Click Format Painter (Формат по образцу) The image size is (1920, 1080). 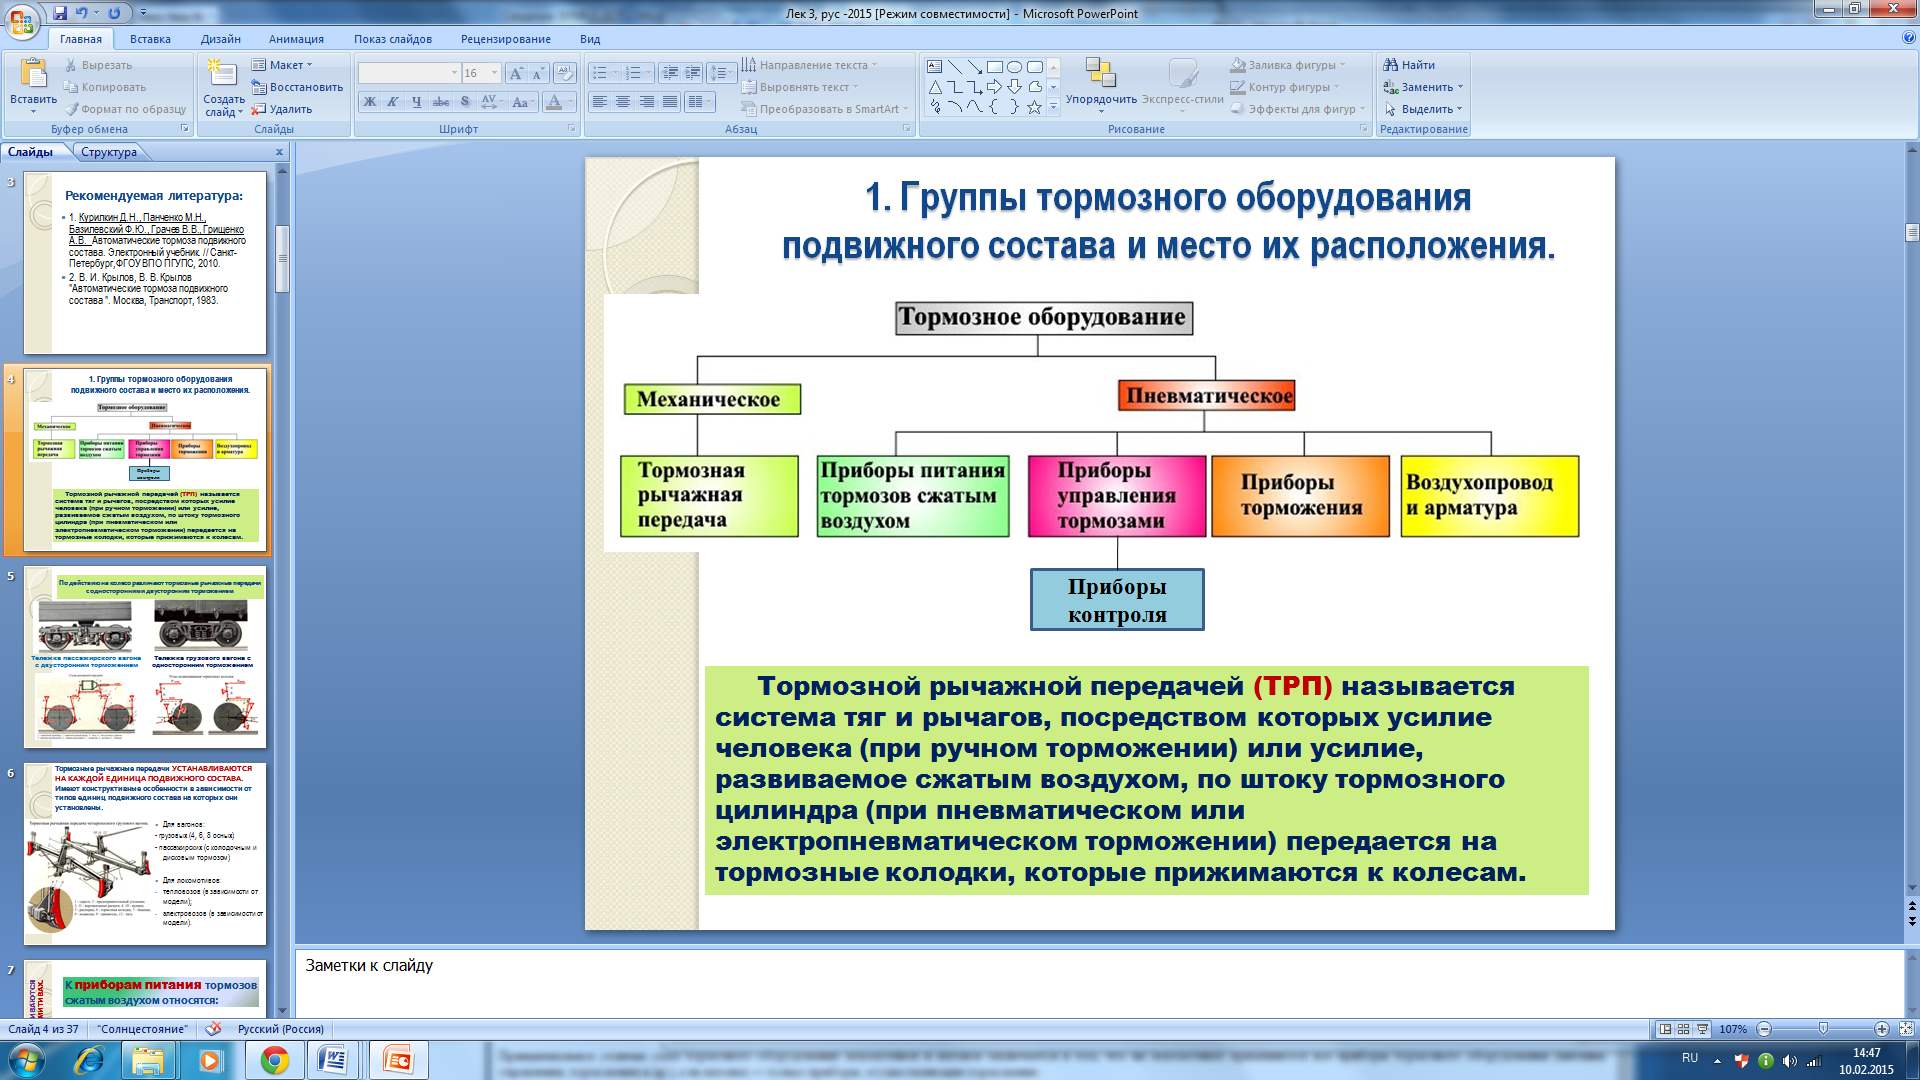point(124,109)
